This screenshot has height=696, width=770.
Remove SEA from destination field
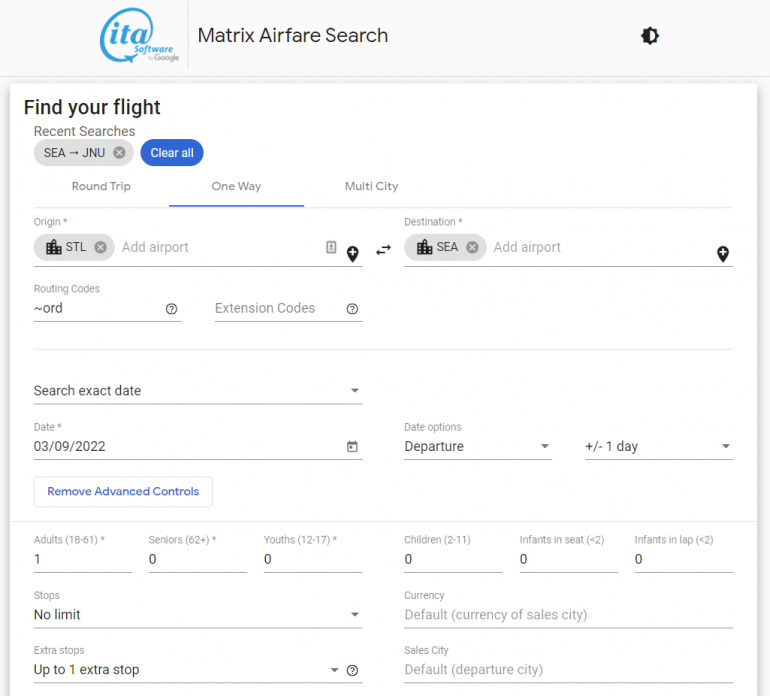coord(472,247)
